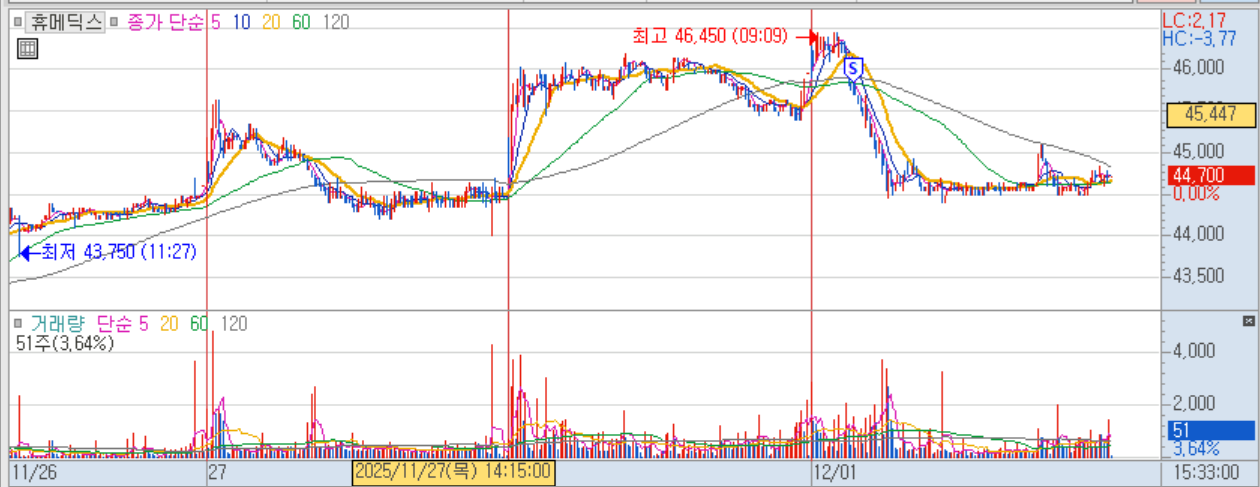Click the 휴메딕스 stock name button
Image resolution: width=1260 pixels, height=487 pixels.
(x=65, y=22)
